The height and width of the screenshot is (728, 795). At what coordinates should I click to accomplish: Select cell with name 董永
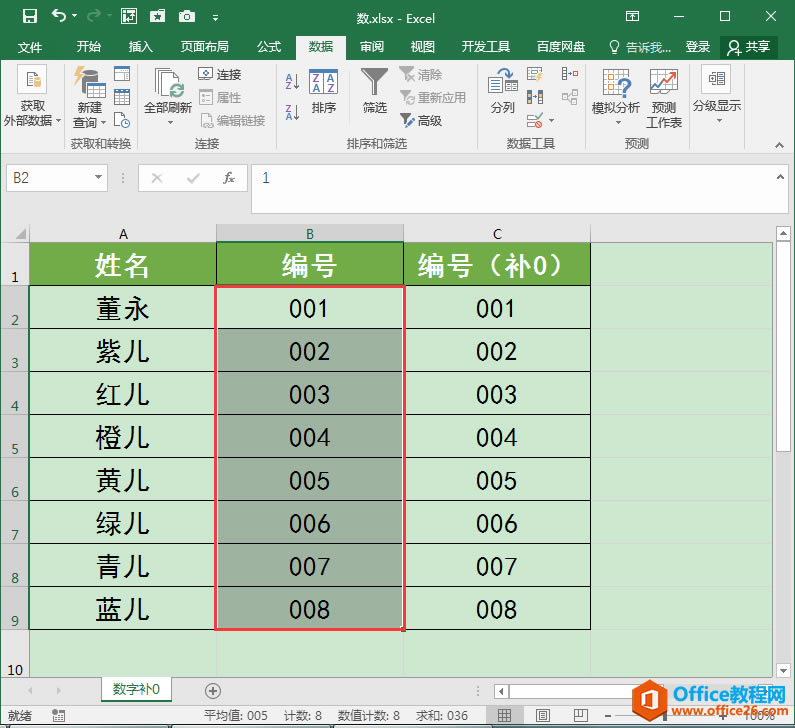click(123, 308)
